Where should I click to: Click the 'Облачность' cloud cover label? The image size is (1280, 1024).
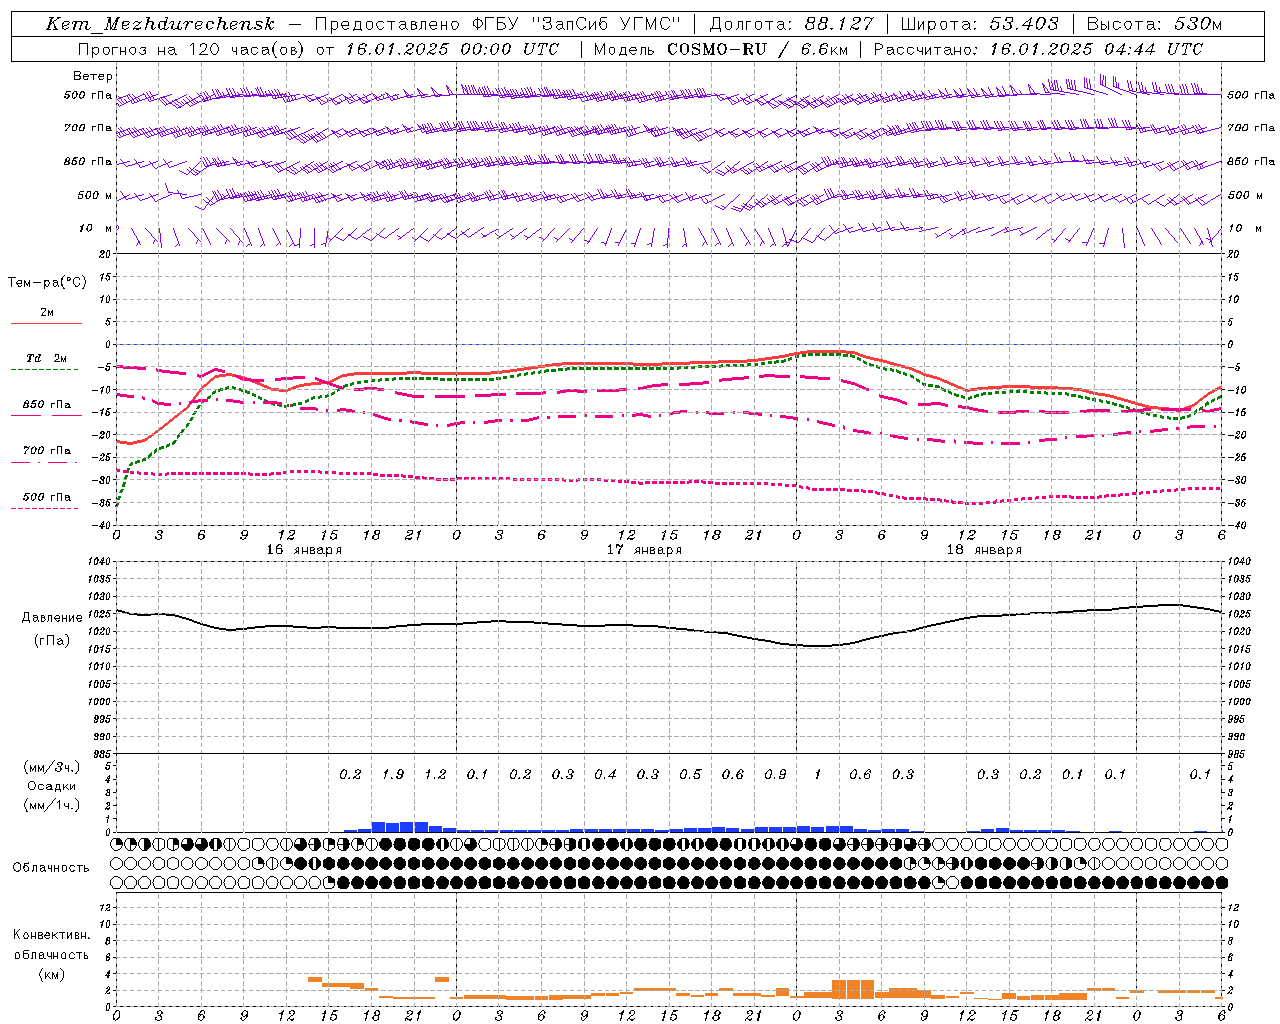[x=51, y=867]
